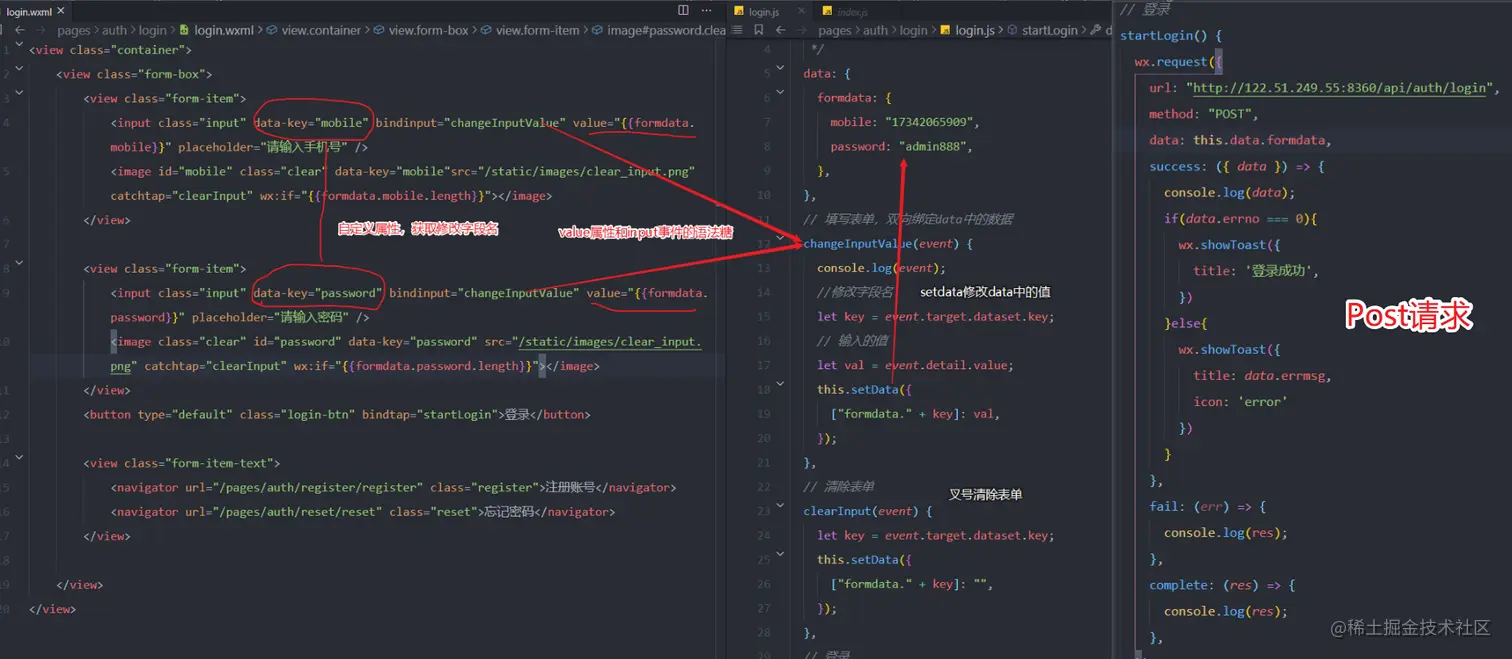The height and width of the screenshot is (659, 1512).
Task: Click data: this.data.formdata line
Action: (x=1241, y=140)
